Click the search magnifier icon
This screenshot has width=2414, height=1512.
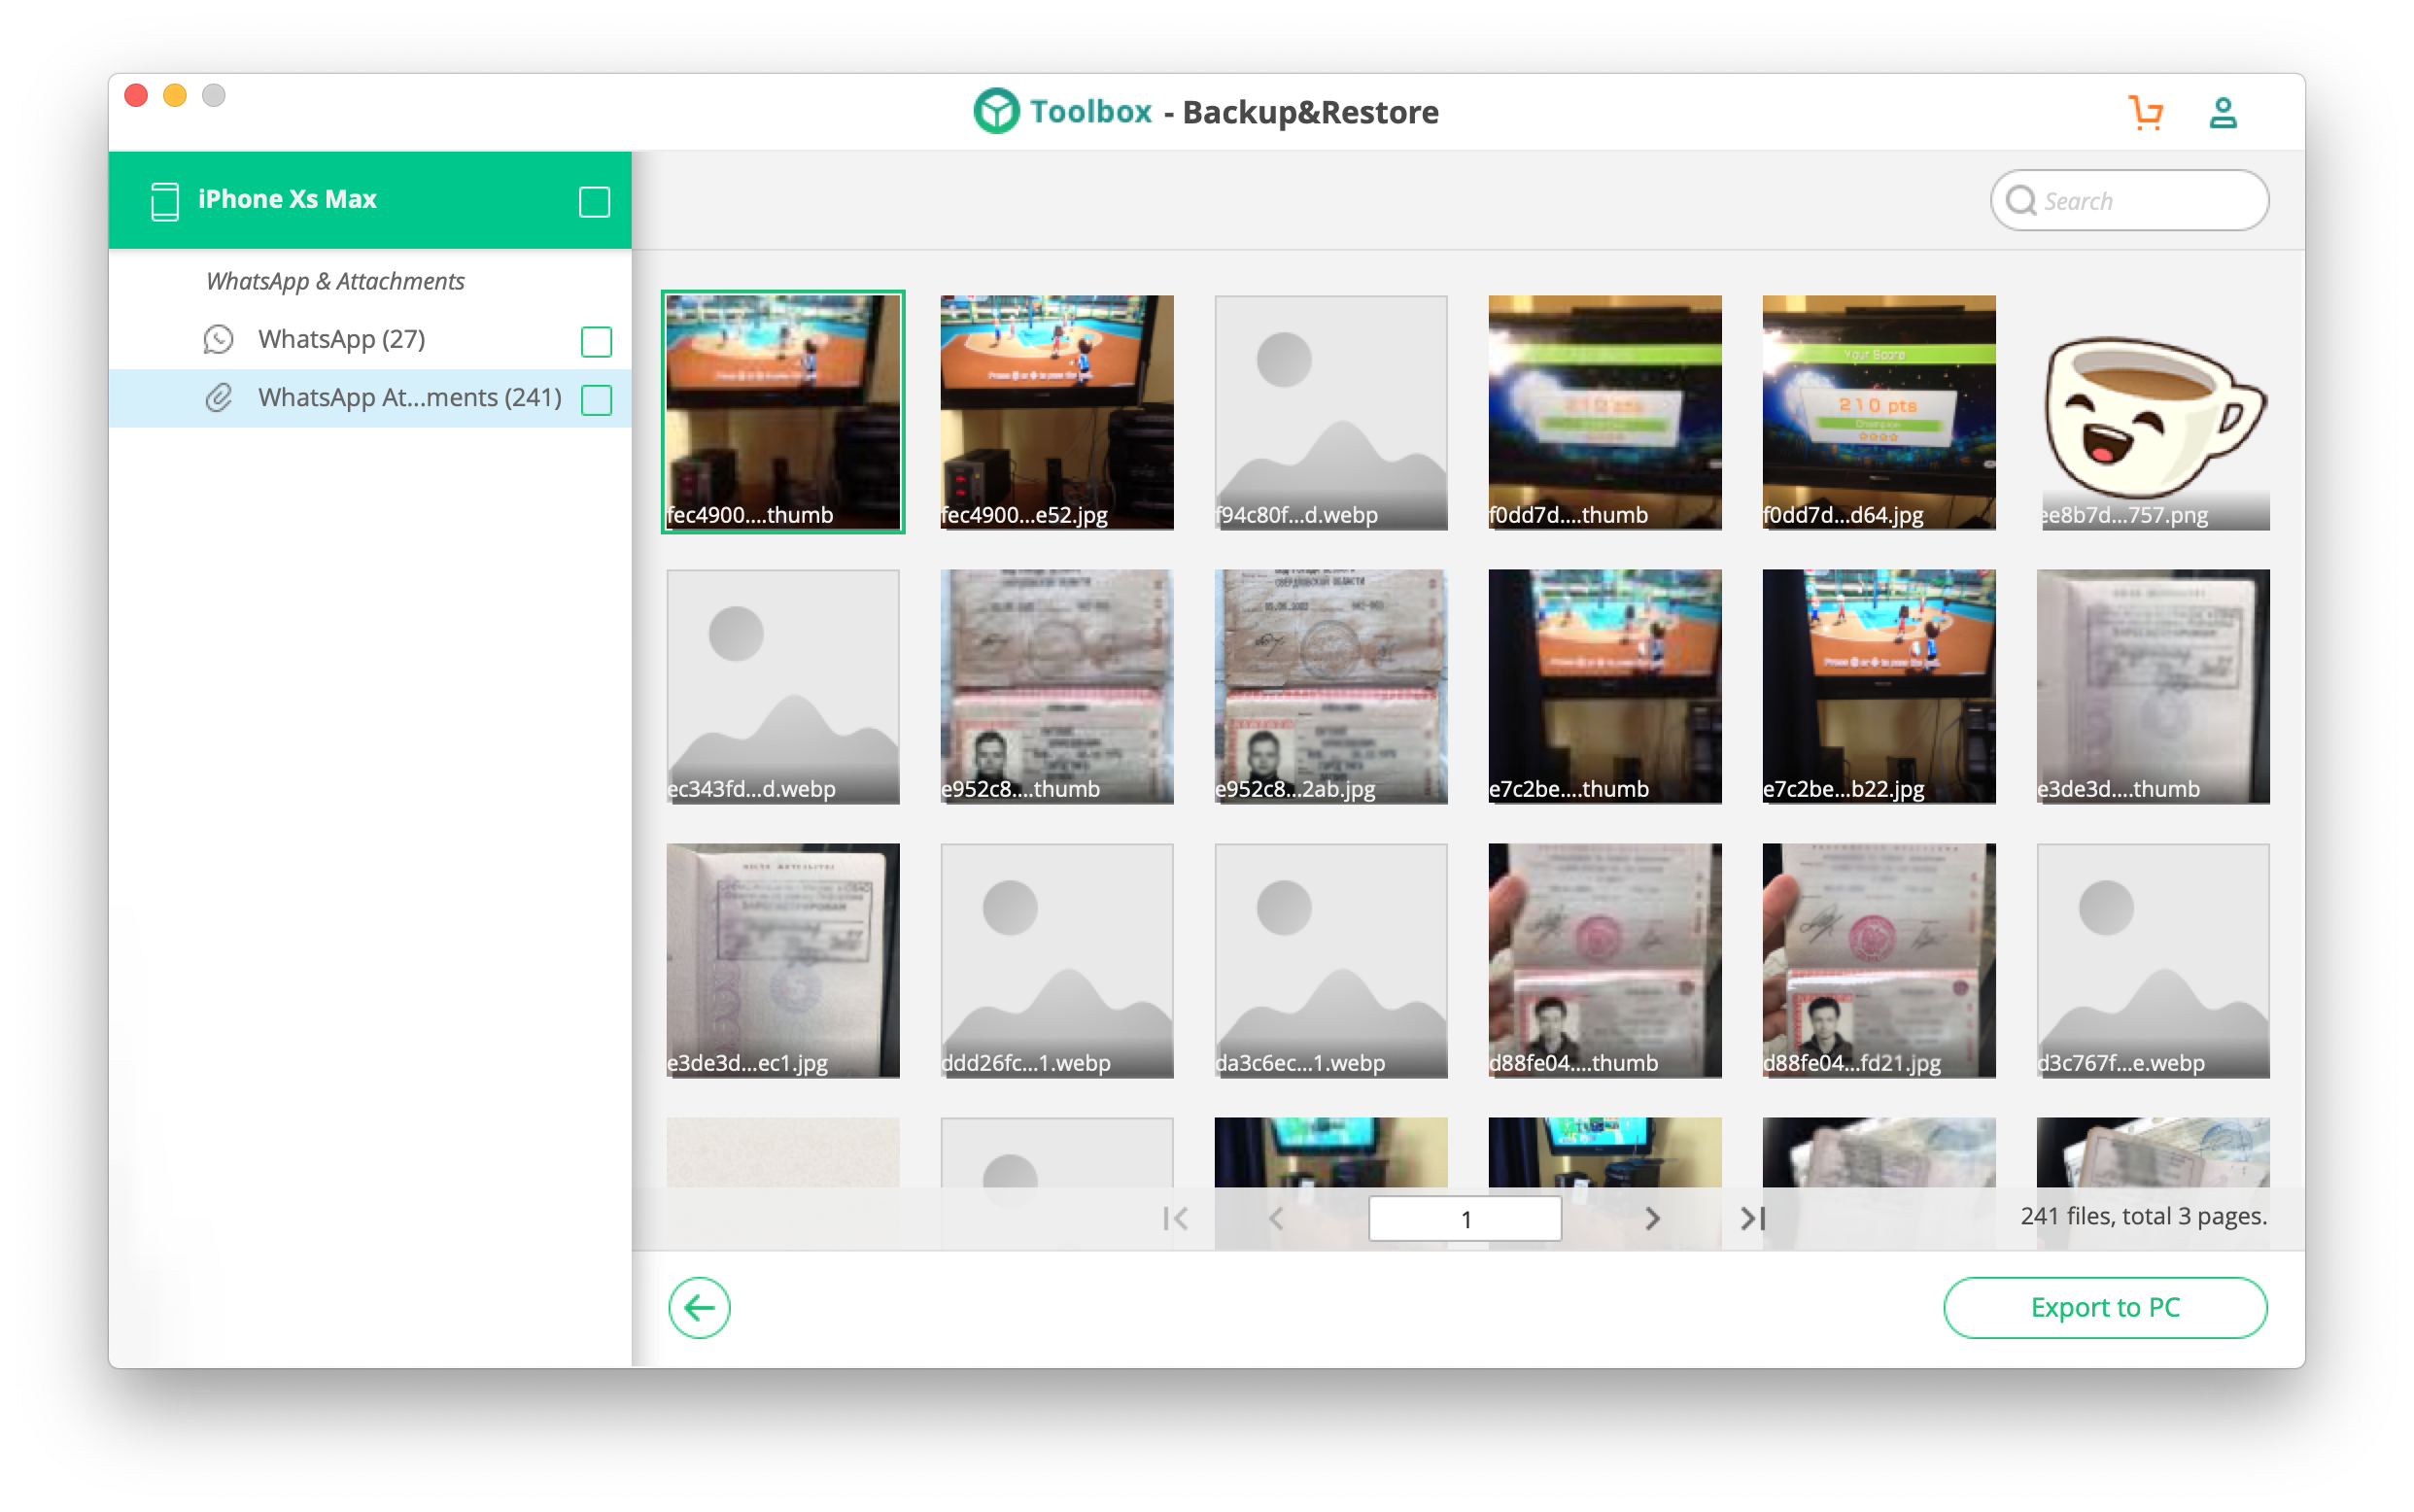pyautogui.click(x=2020, y=201)
